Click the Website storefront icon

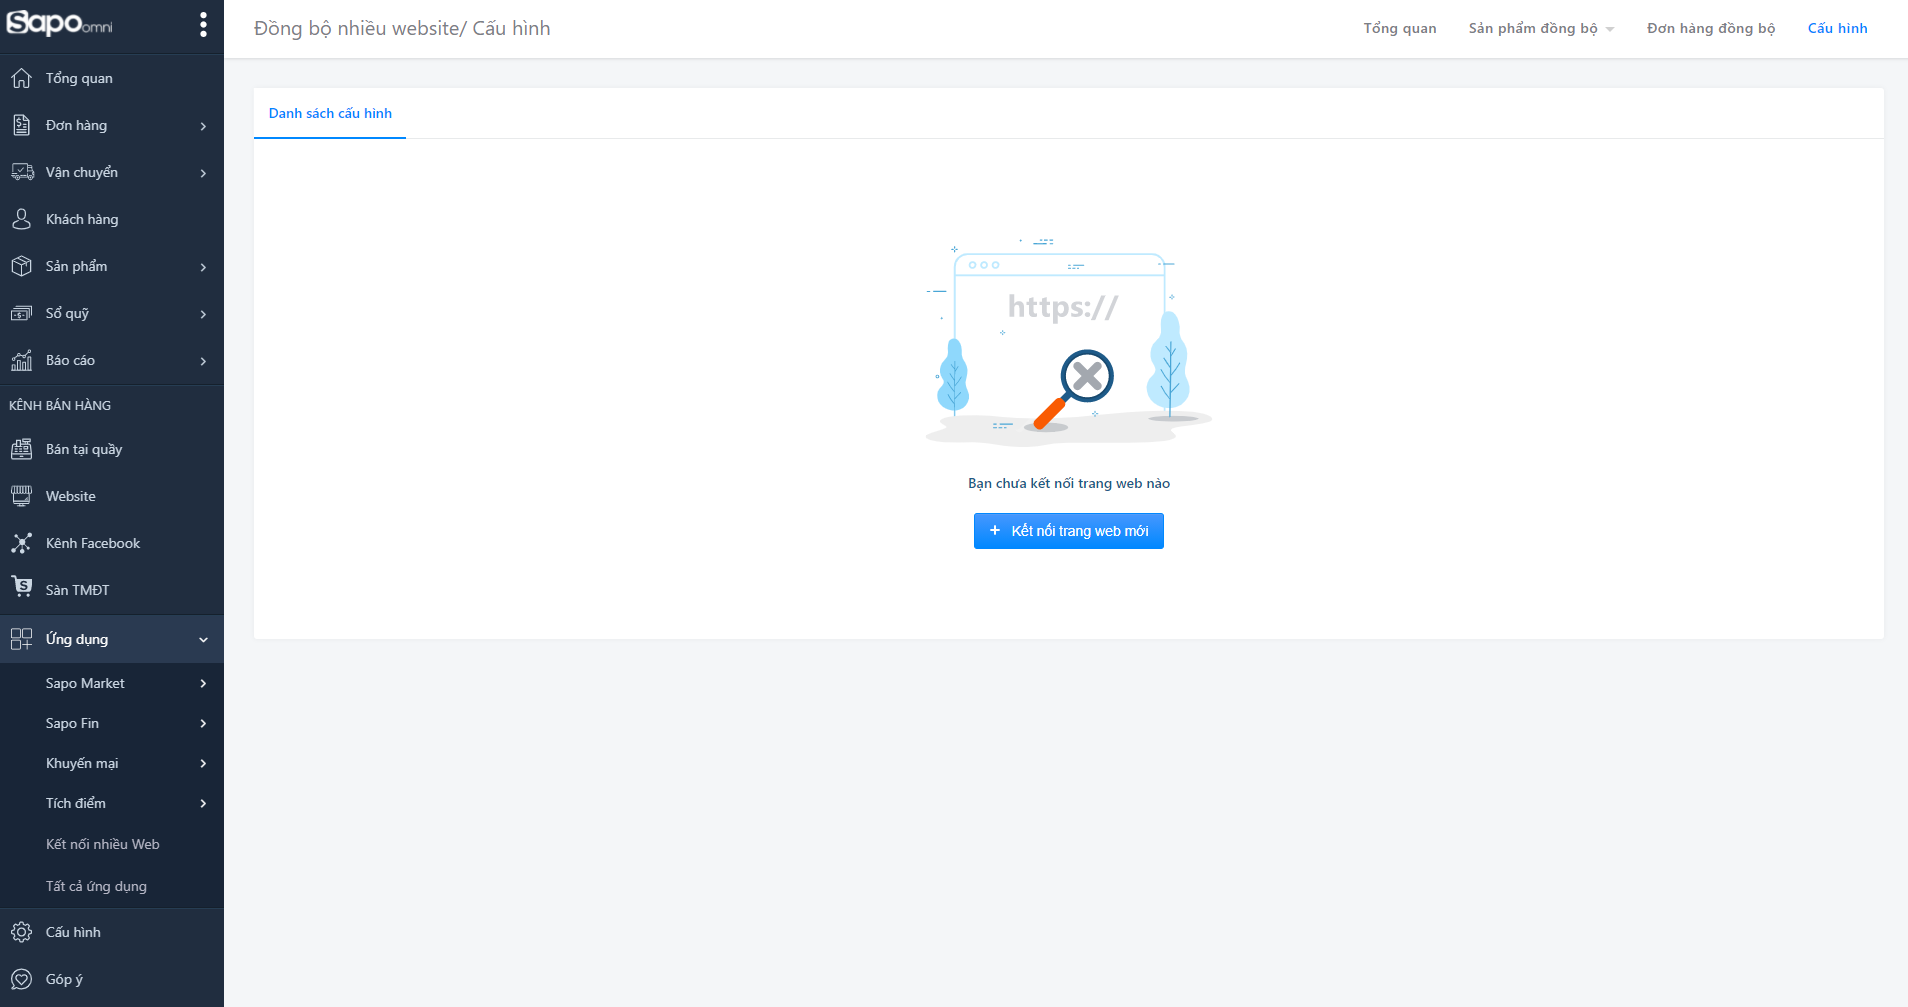coord(21,496)
